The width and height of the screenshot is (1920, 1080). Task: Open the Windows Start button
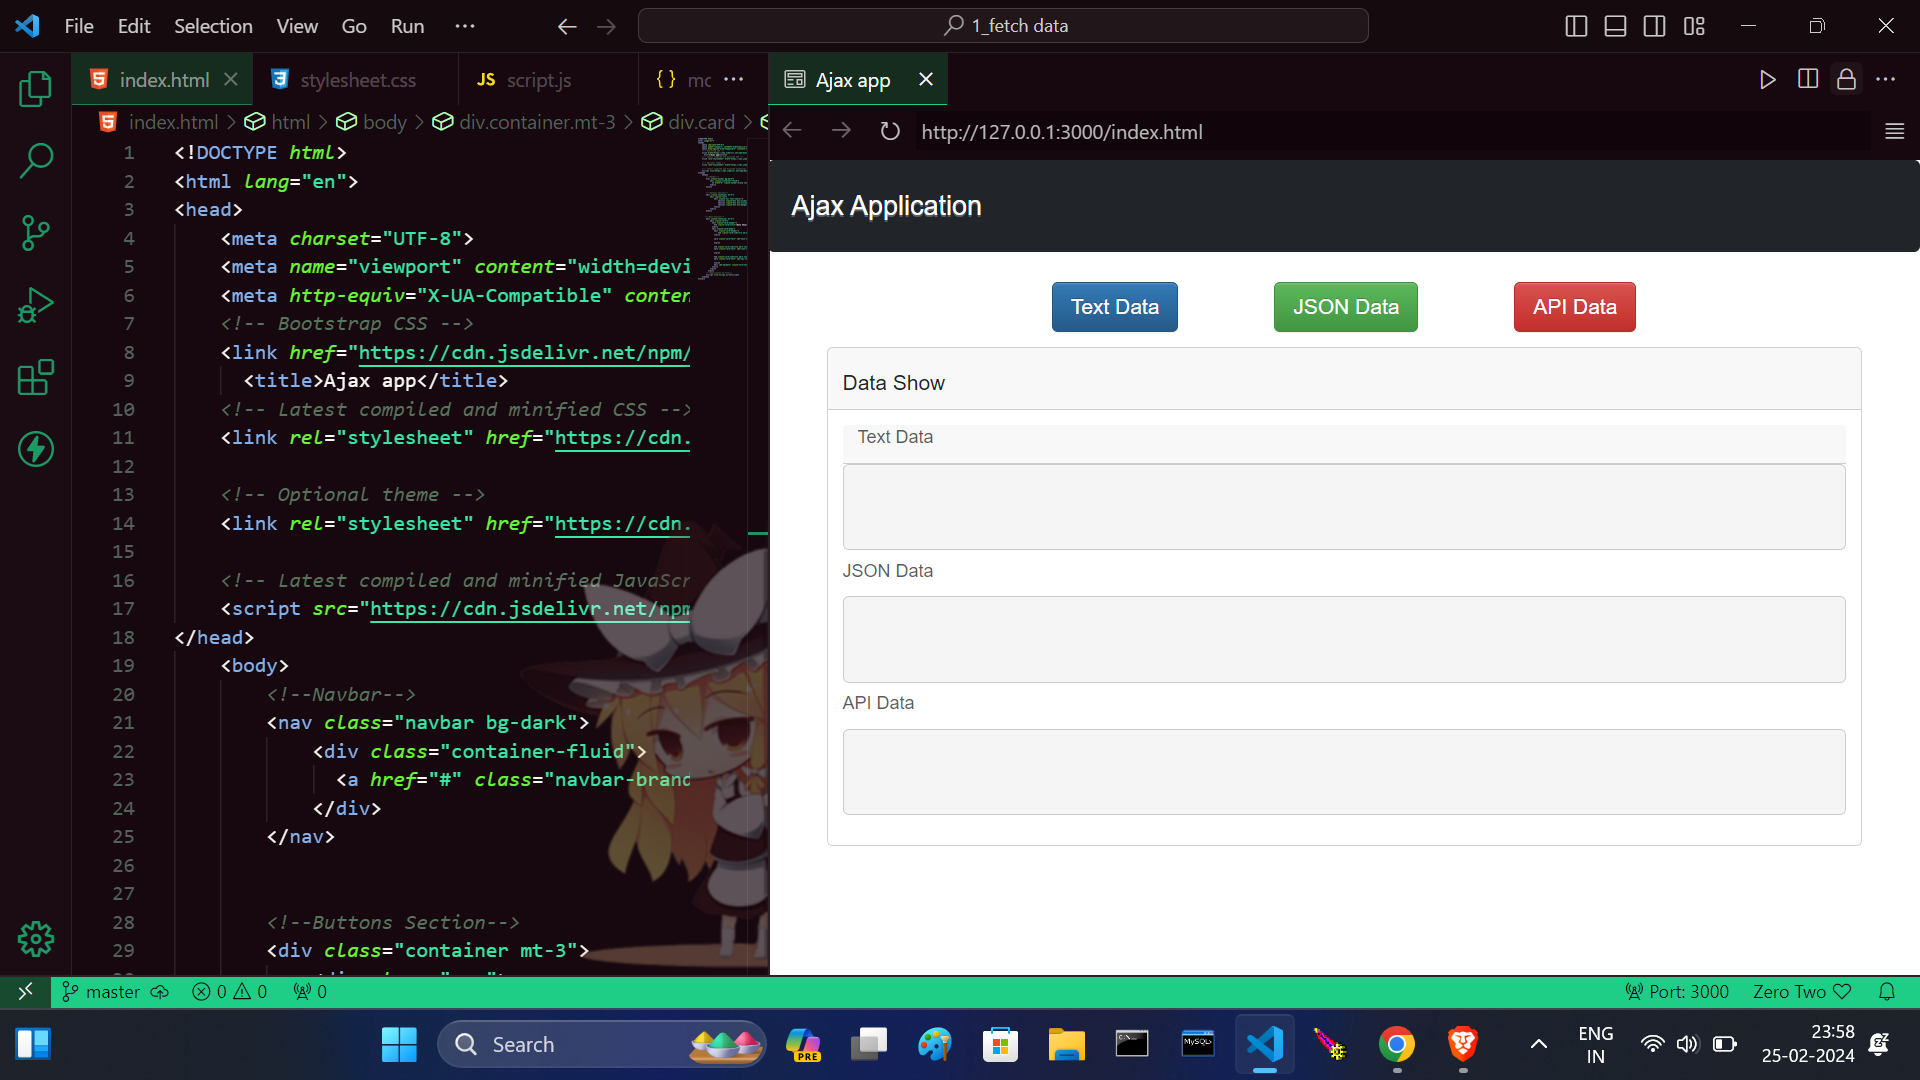(x=399, y=1044)
